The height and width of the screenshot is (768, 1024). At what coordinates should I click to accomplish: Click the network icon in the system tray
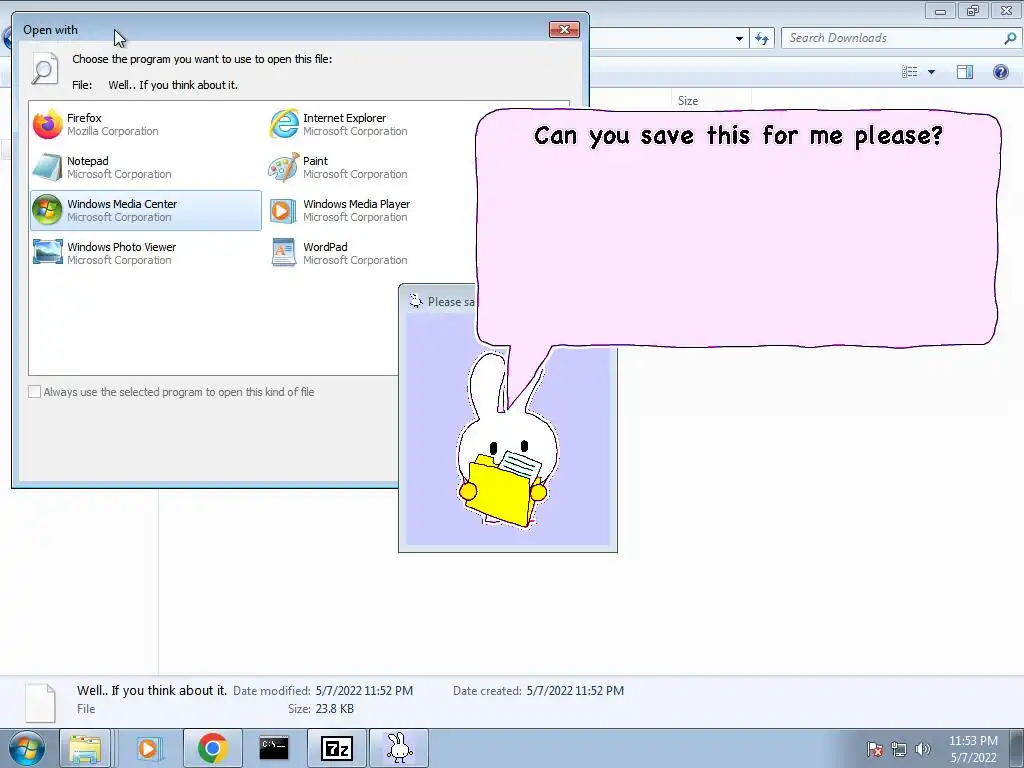899,749
